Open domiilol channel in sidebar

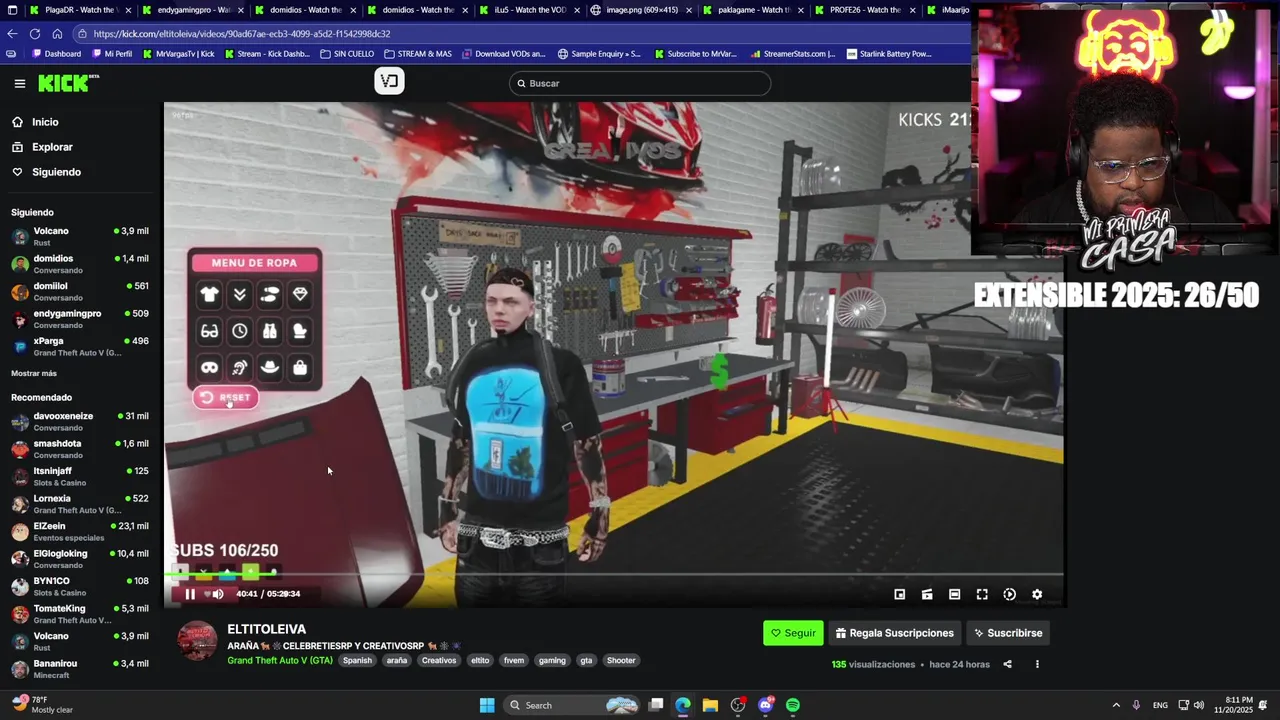[80, 292]
